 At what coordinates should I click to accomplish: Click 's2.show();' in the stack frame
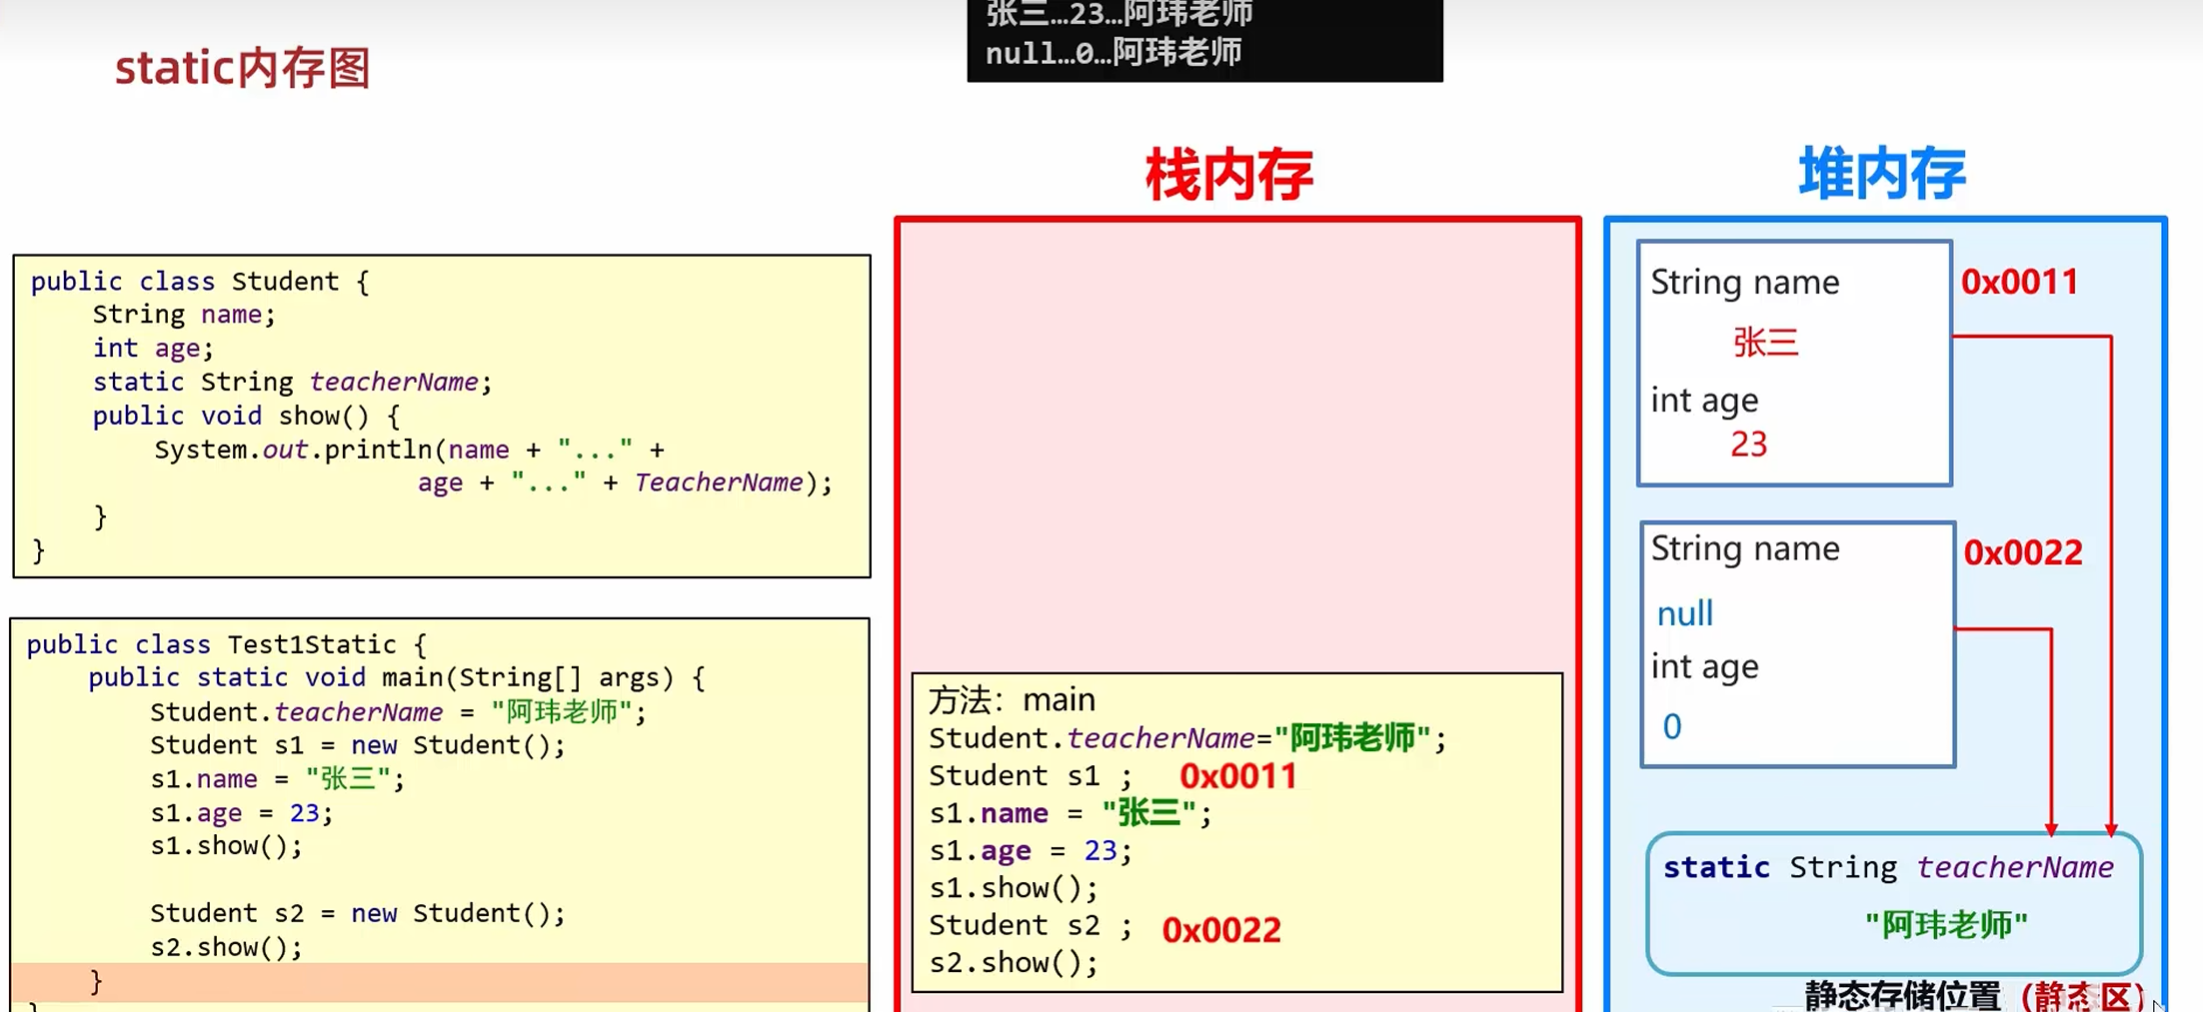pos(1013,963)
